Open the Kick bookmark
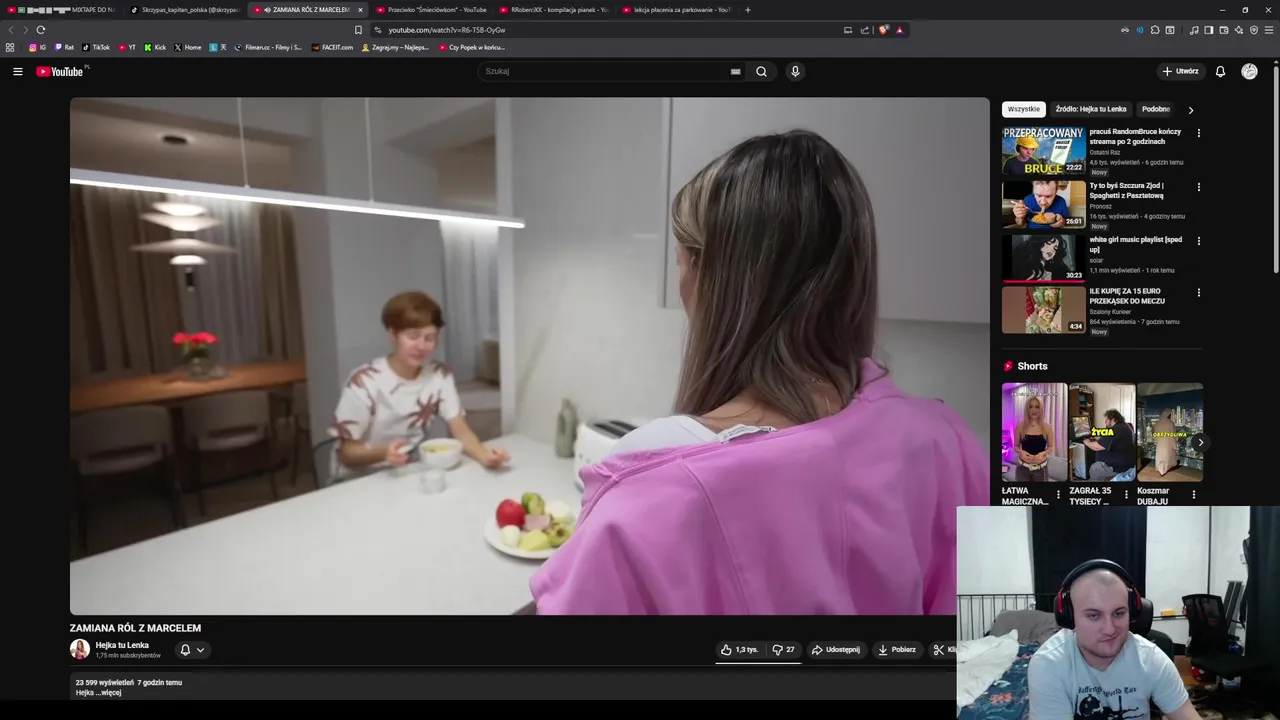This screenshot has height=720, width=1280. point(155,47)
